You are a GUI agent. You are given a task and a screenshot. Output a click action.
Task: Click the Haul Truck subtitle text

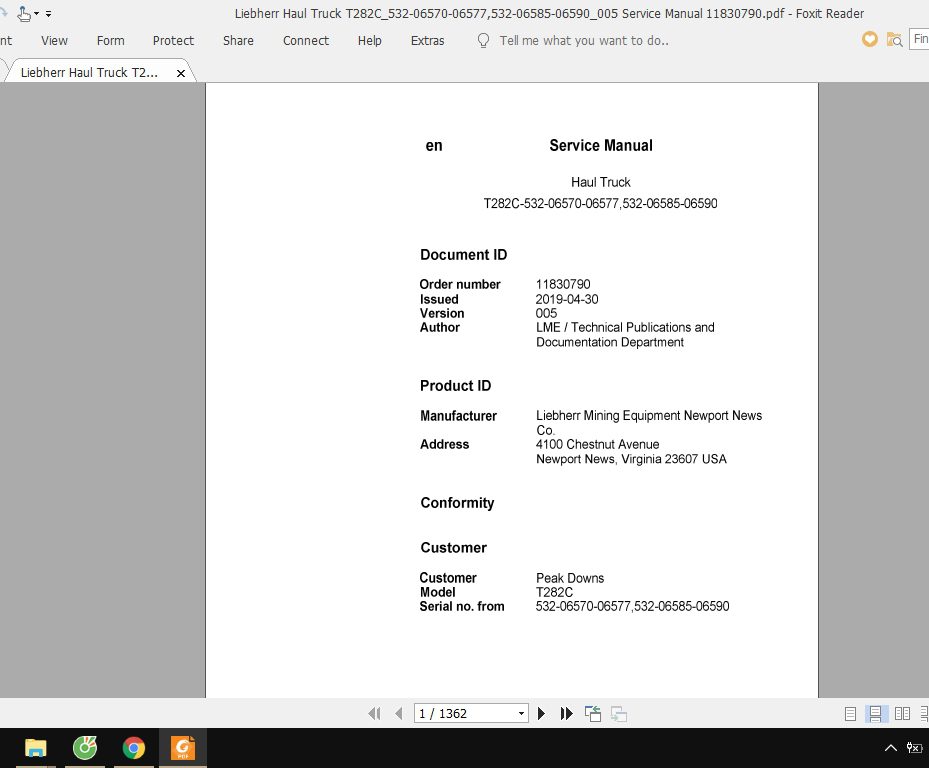pyautogui.click(x=601, y=182)
